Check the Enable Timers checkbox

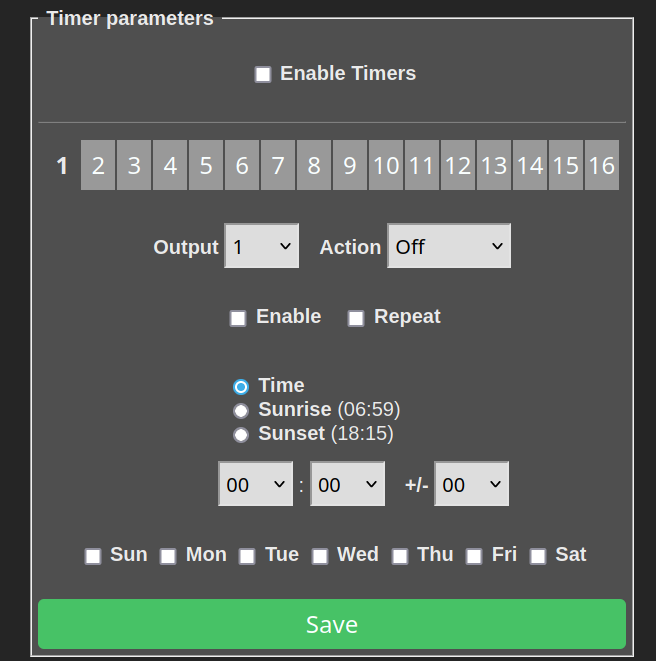263,75
